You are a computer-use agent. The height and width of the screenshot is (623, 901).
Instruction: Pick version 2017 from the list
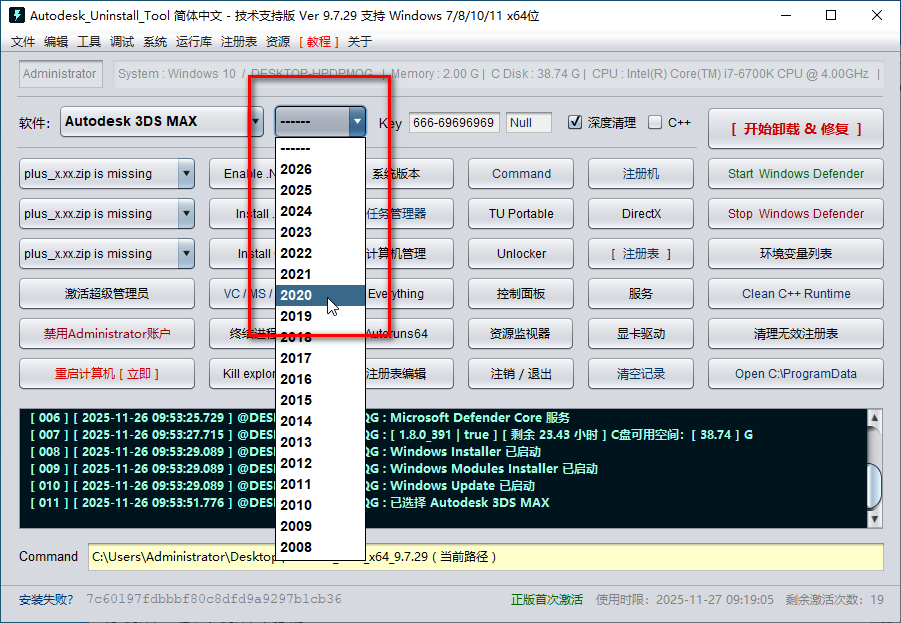[x=320, y=358]
